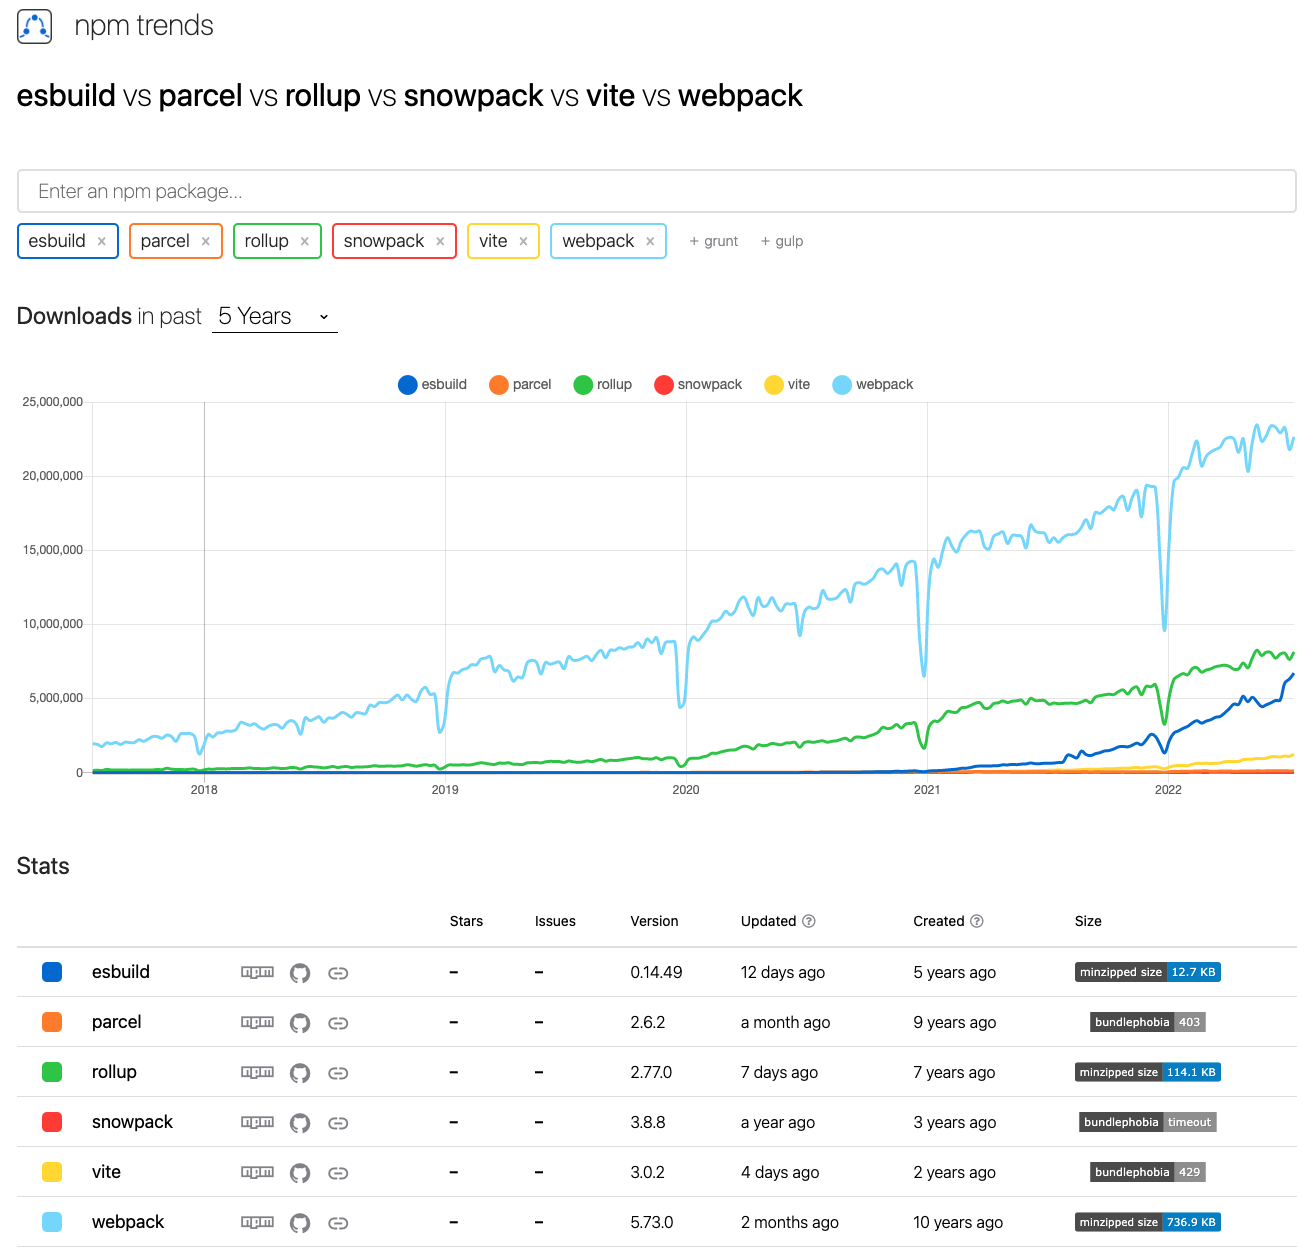The height and width of the screenshot is (1255, 1315).
Task: Click esbuild blue color swatch in Stats
Action: [52, 972]
